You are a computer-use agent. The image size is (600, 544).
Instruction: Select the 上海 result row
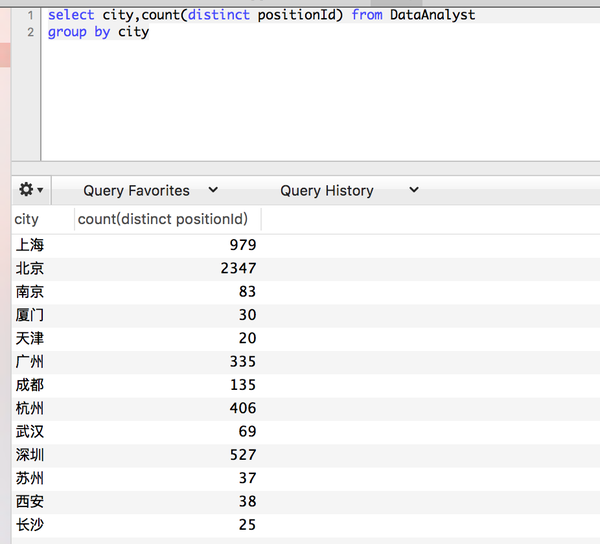pos(306,245)
